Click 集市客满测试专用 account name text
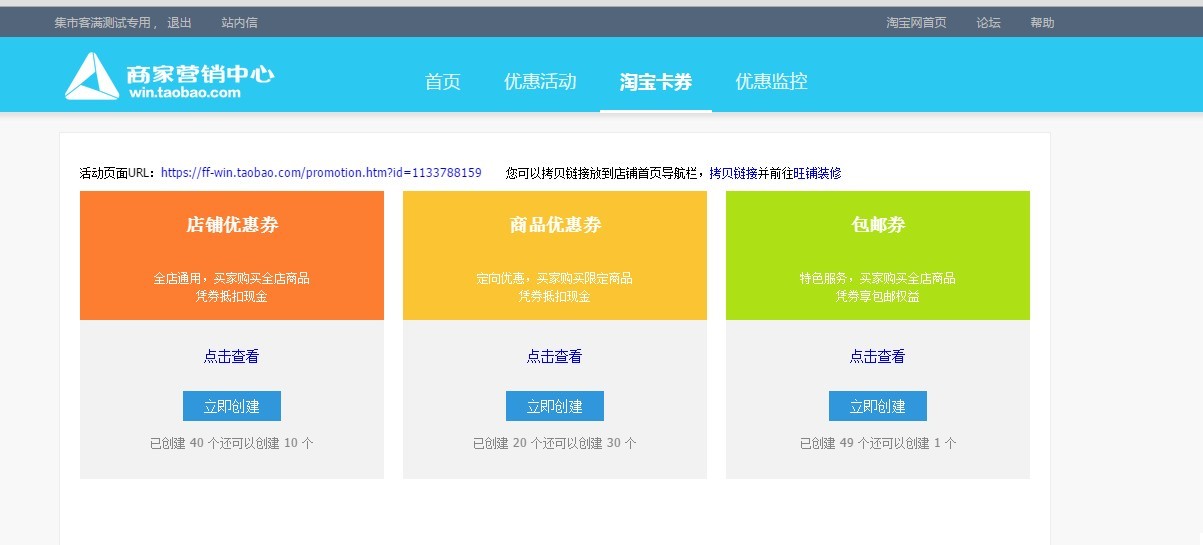The height and width of the screenshot is (545, 1203). coord(104,22)
